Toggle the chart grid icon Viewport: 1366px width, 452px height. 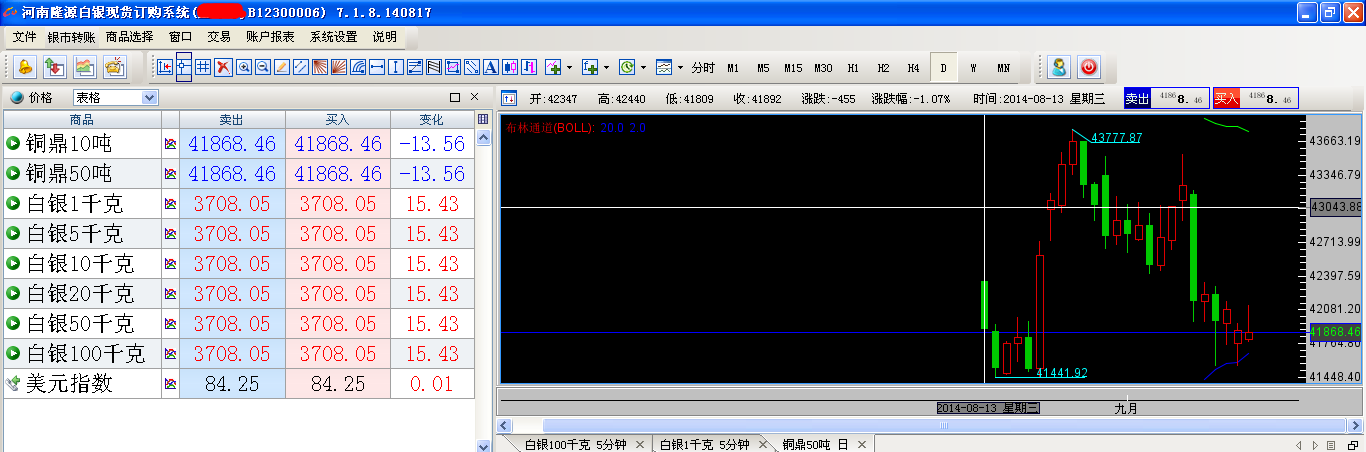tap(203, 68)
